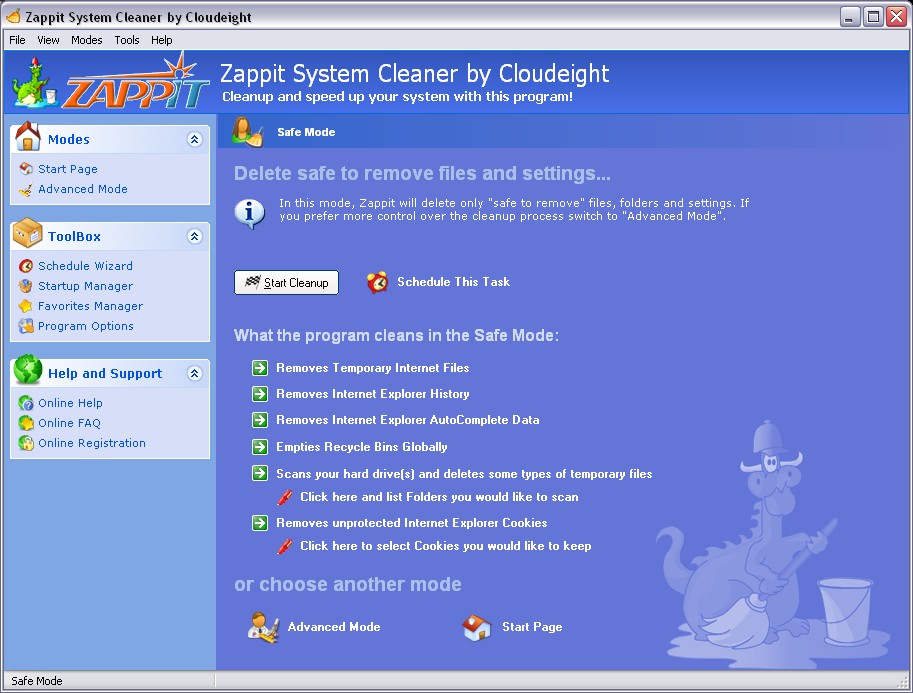Open Program Options
This screenshot has height=693, width=913.
(x=86, y=326)
